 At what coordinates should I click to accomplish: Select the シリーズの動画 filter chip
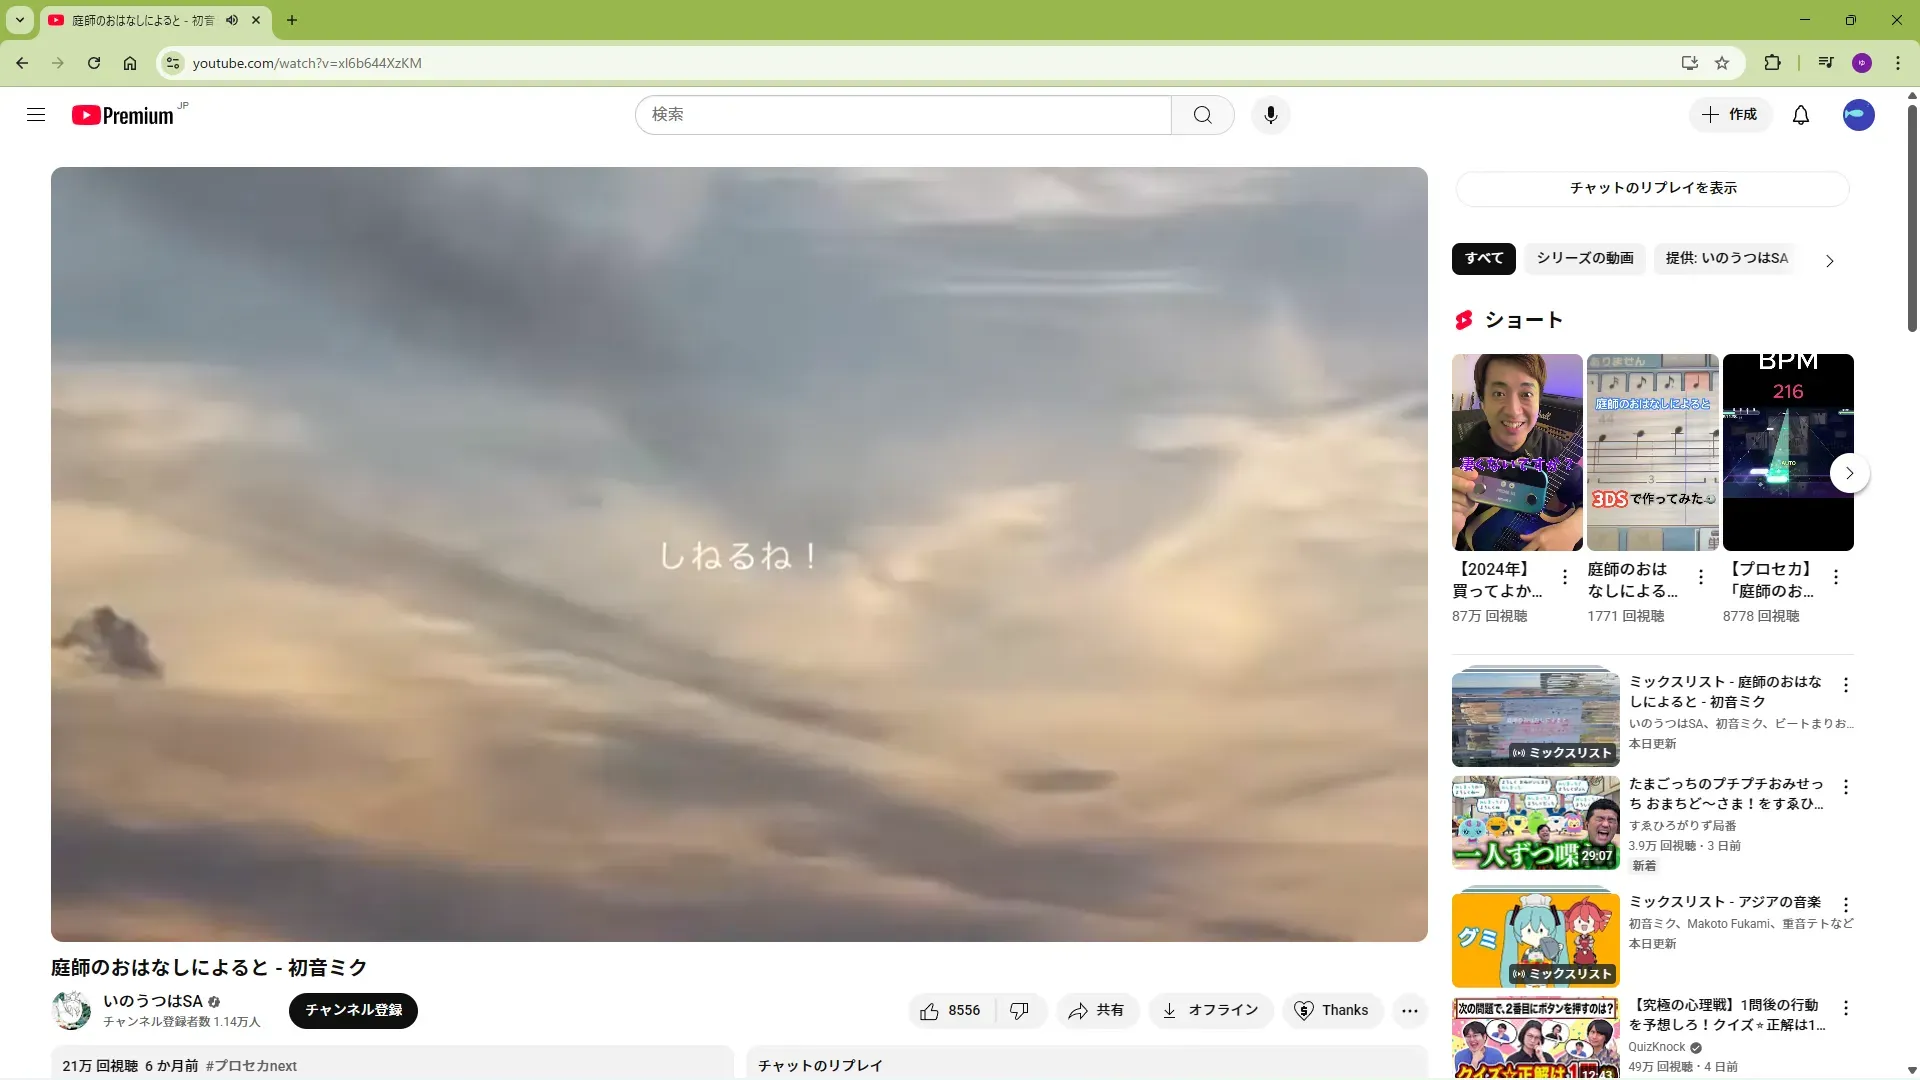[1584, 258]
